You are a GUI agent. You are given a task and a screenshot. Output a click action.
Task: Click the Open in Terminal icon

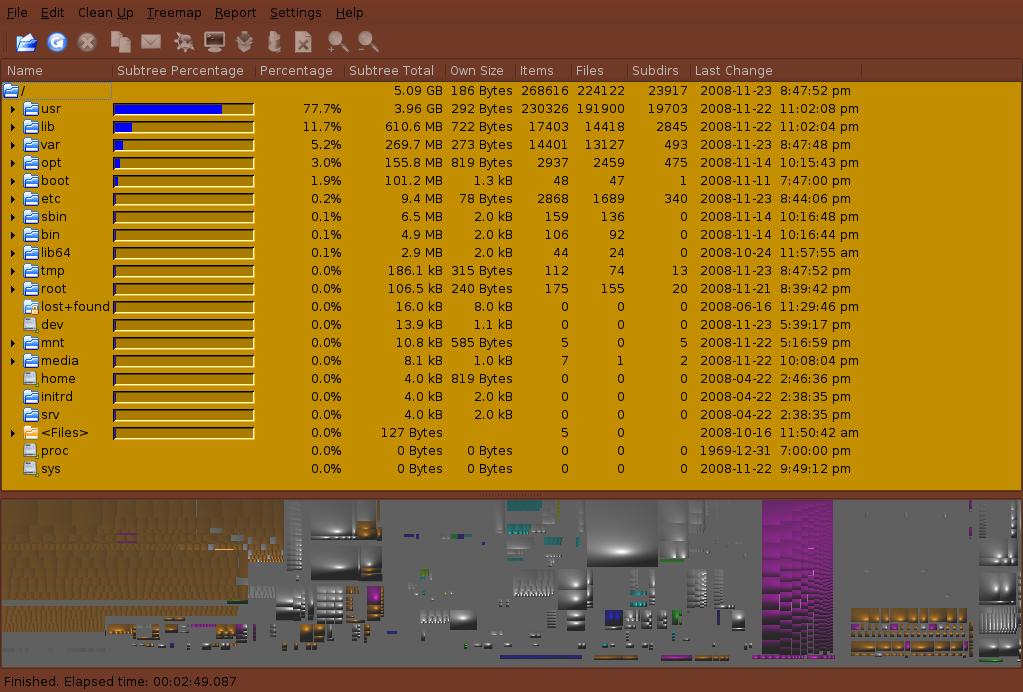point(214,42)
